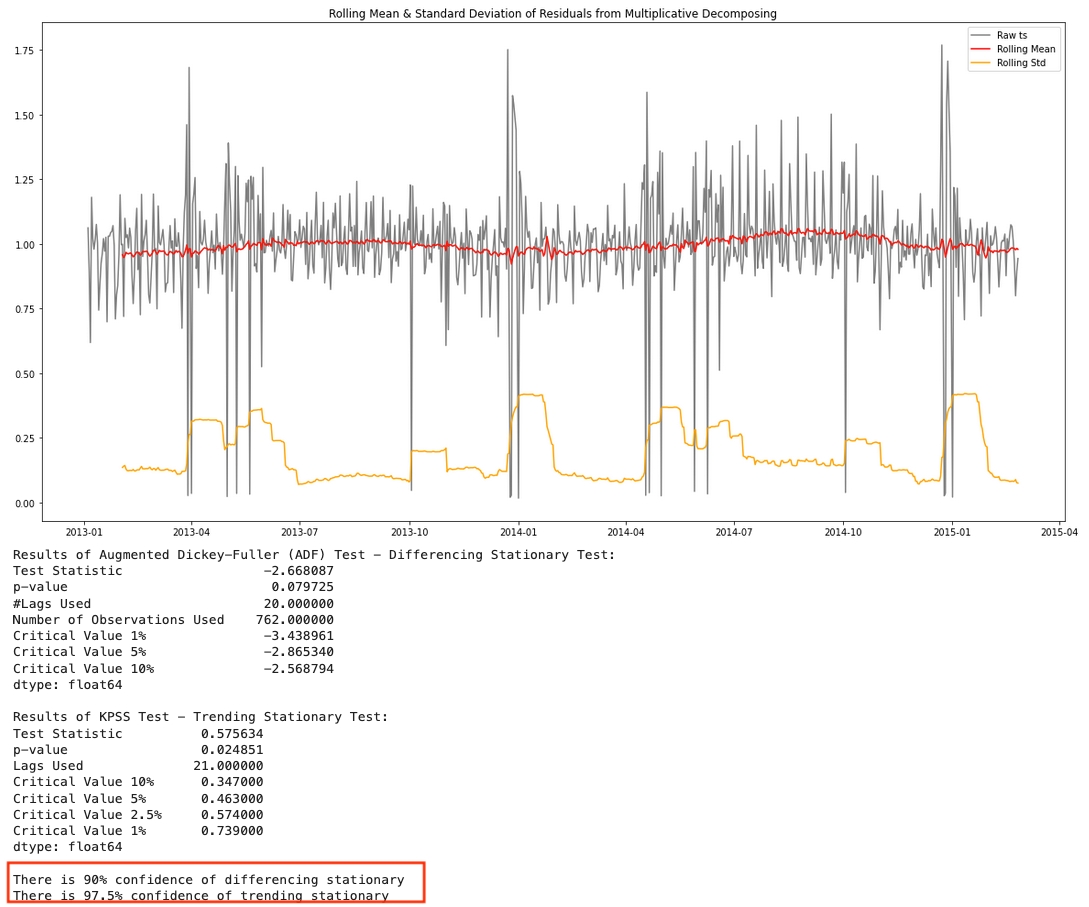Click the KPSS Test results heading
Image resolution: width=1089 pixels, height=907 pixels.
coord(200,717)
